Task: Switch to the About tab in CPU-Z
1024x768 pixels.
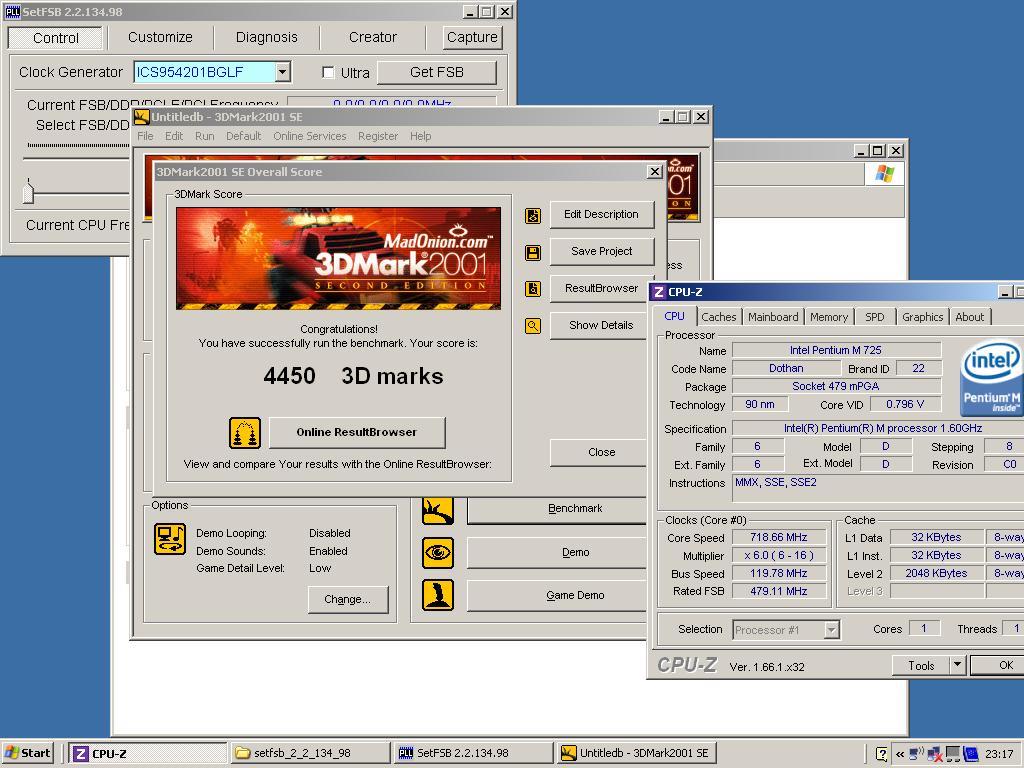Action: (969, 317)
